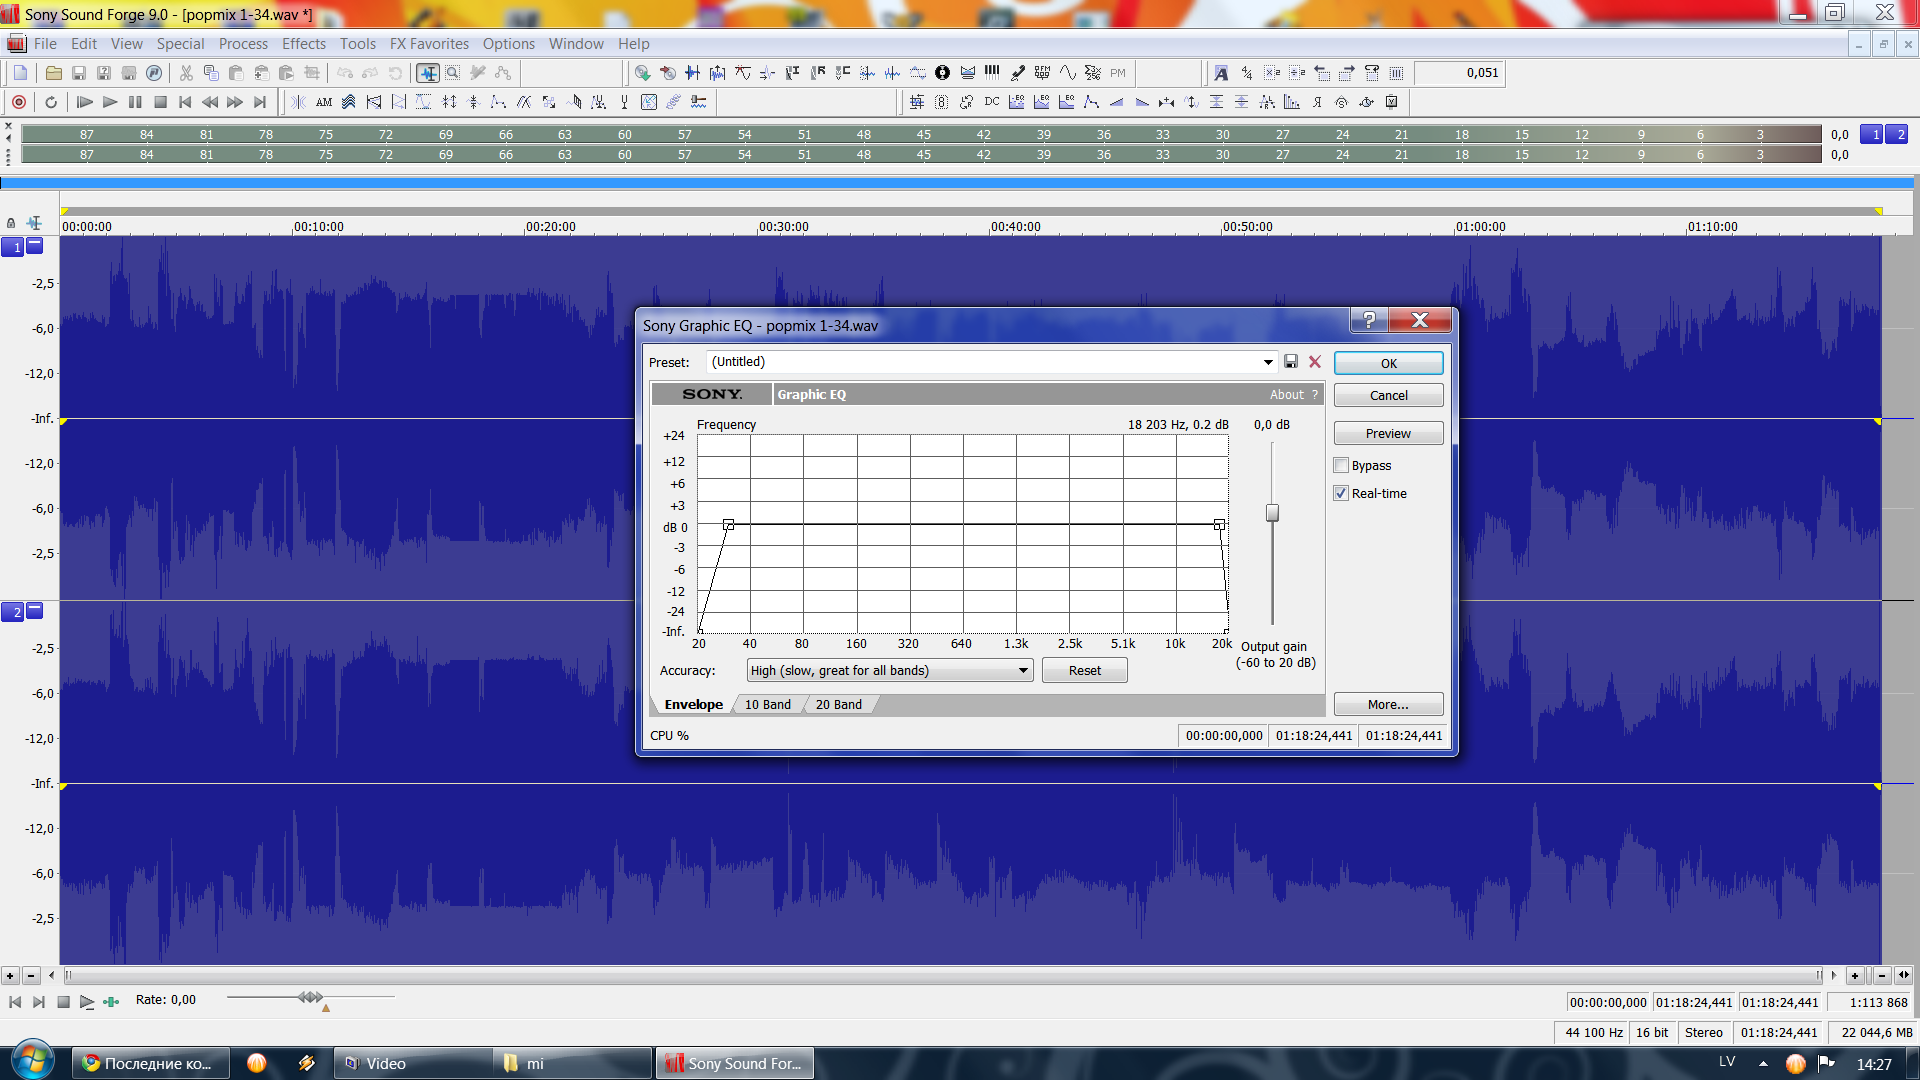
Task: Click Go to Start transport button
Action: (185, 102)
